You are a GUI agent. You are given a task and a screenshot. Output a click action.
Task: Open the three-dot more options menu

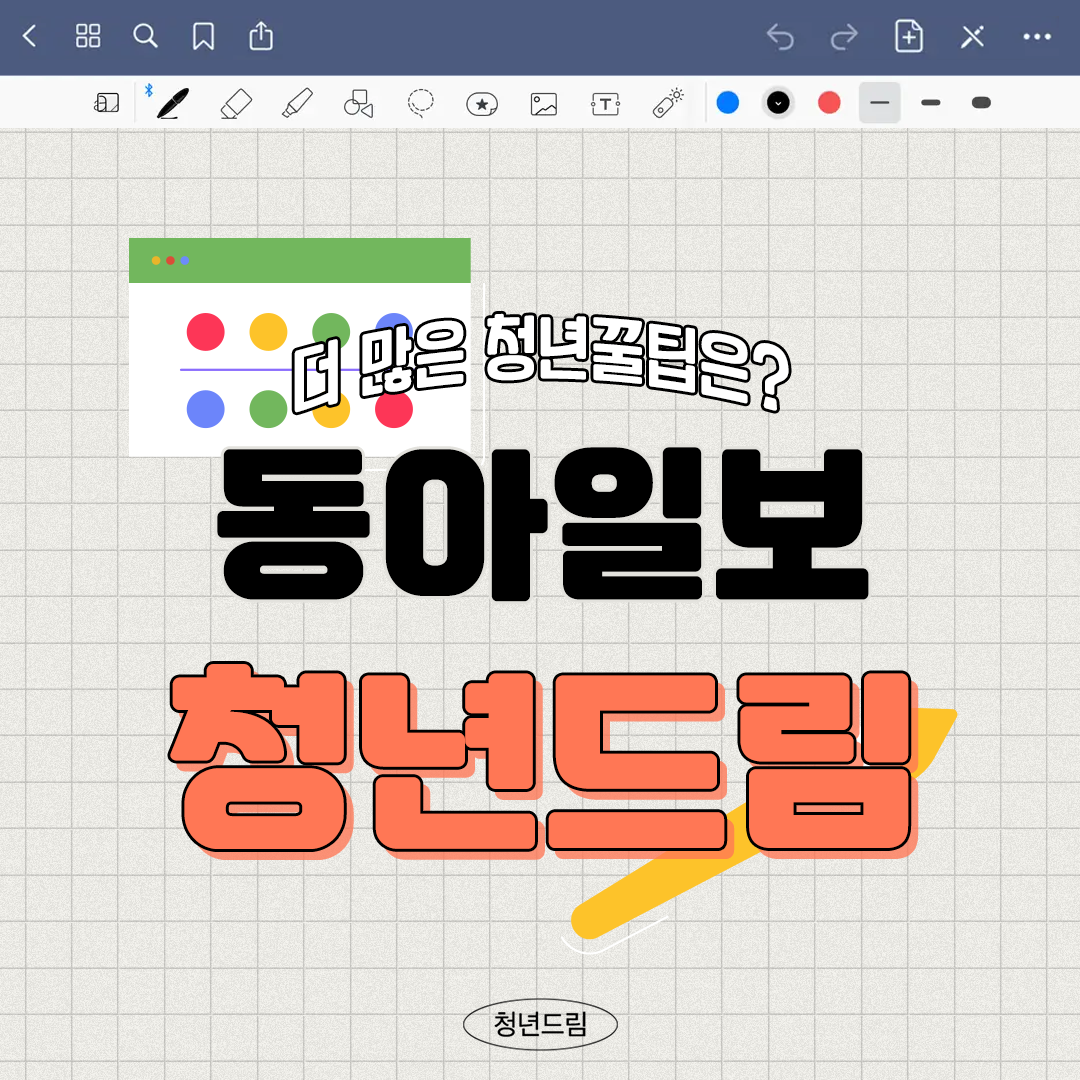click(1037, 37)
